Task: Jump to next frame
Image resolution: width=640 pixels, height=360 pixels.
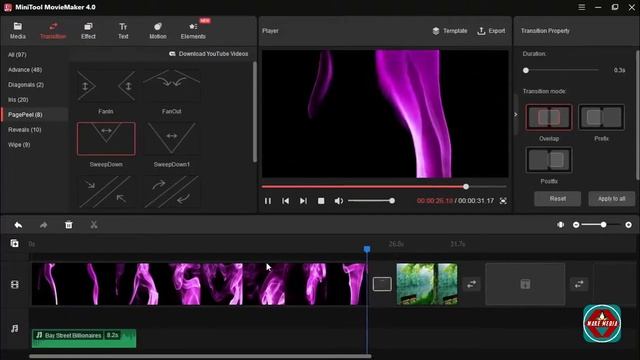Action: (x=303, y=201)
